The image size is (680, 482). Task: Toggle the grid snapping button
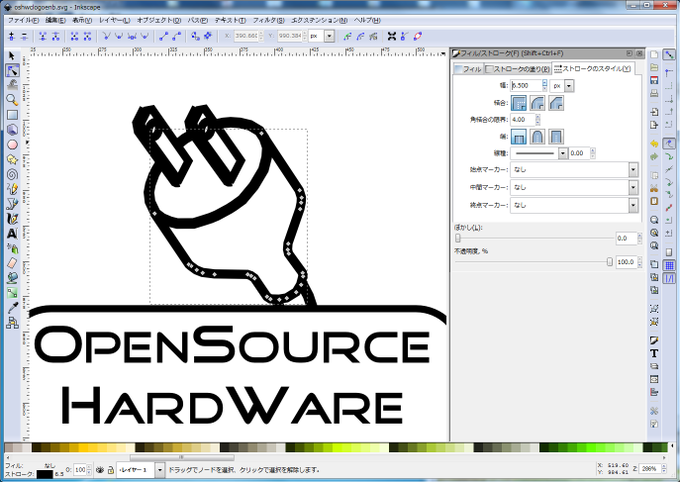[x=670, y=265]
